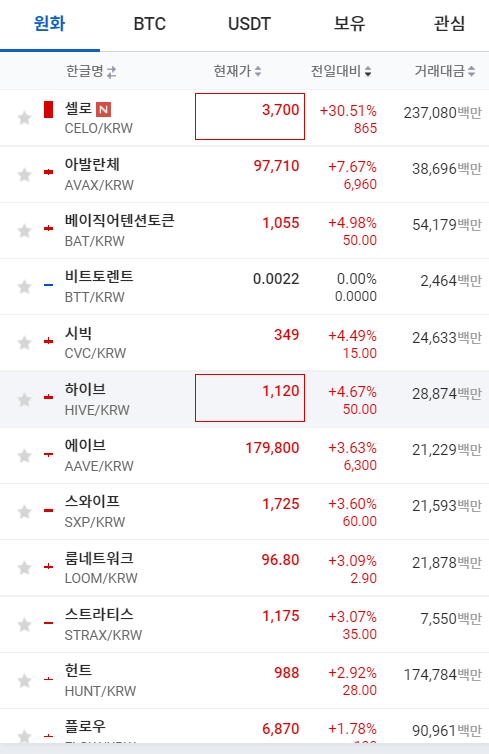This screenshot has width=489, height=754.
Task: Open the 헌트 HUNT/KRW row
Action: pos(244,680)
